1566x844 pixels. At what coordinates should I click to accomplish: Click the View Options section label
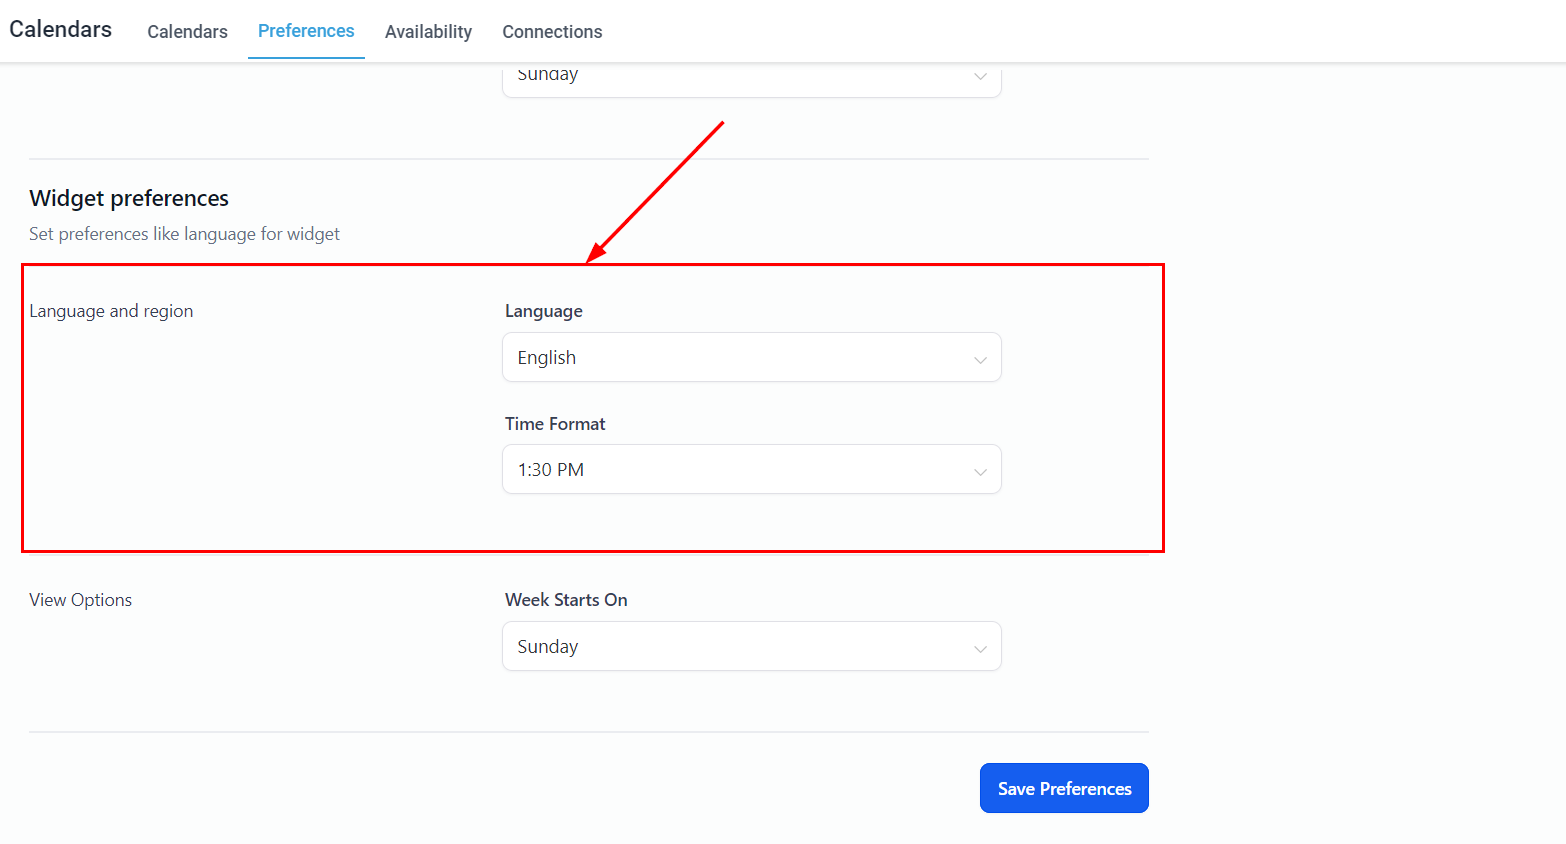[81, 600]
